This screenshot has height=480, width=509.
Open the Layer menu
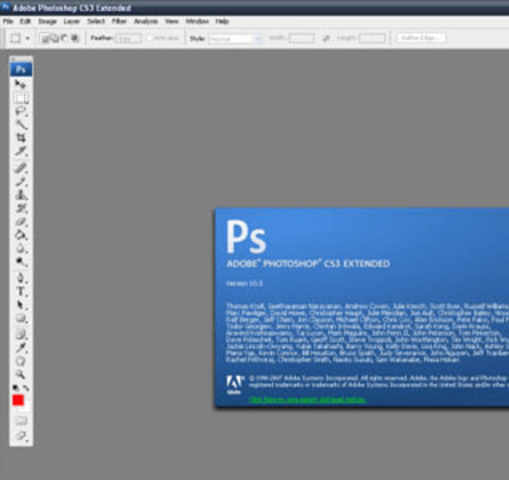72,21
